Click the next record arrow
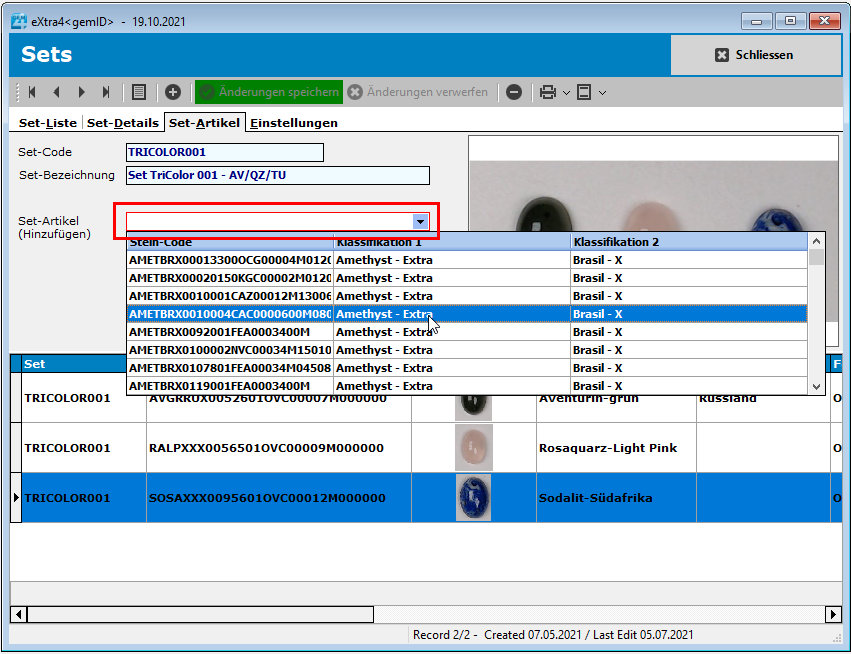The image size is (851, 654). [81, 92]
